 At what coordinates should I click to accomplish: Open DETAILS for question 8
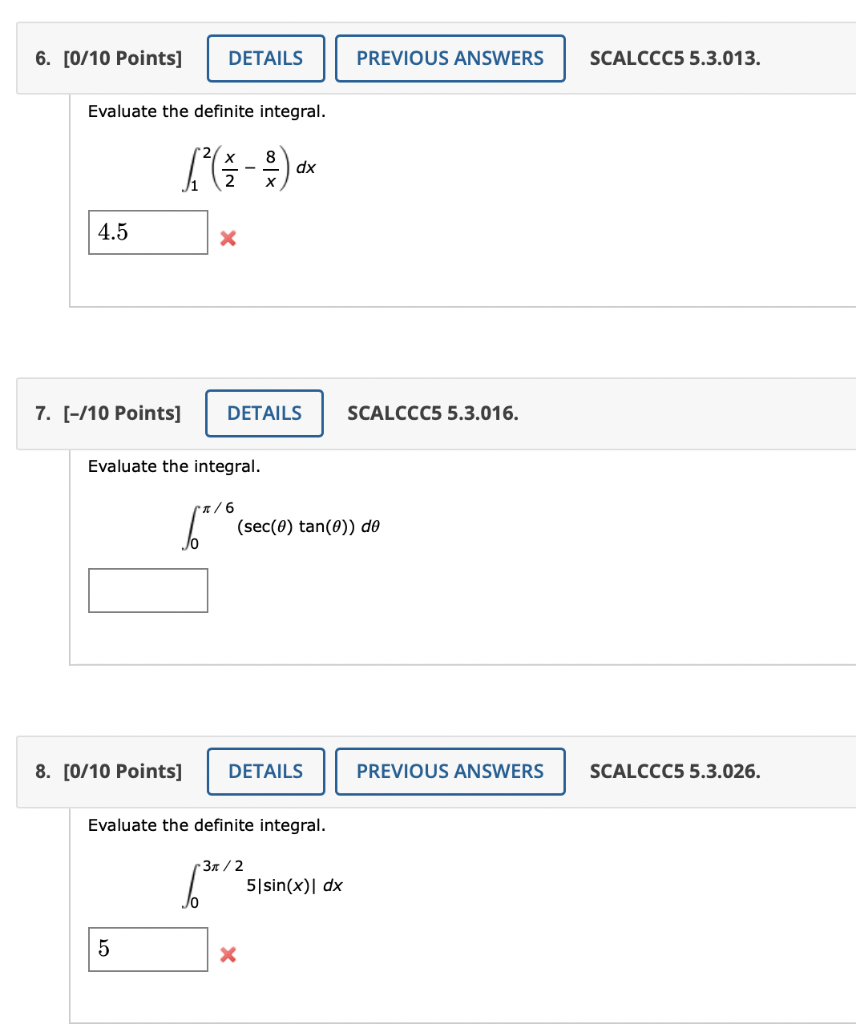tap(265, 771)
